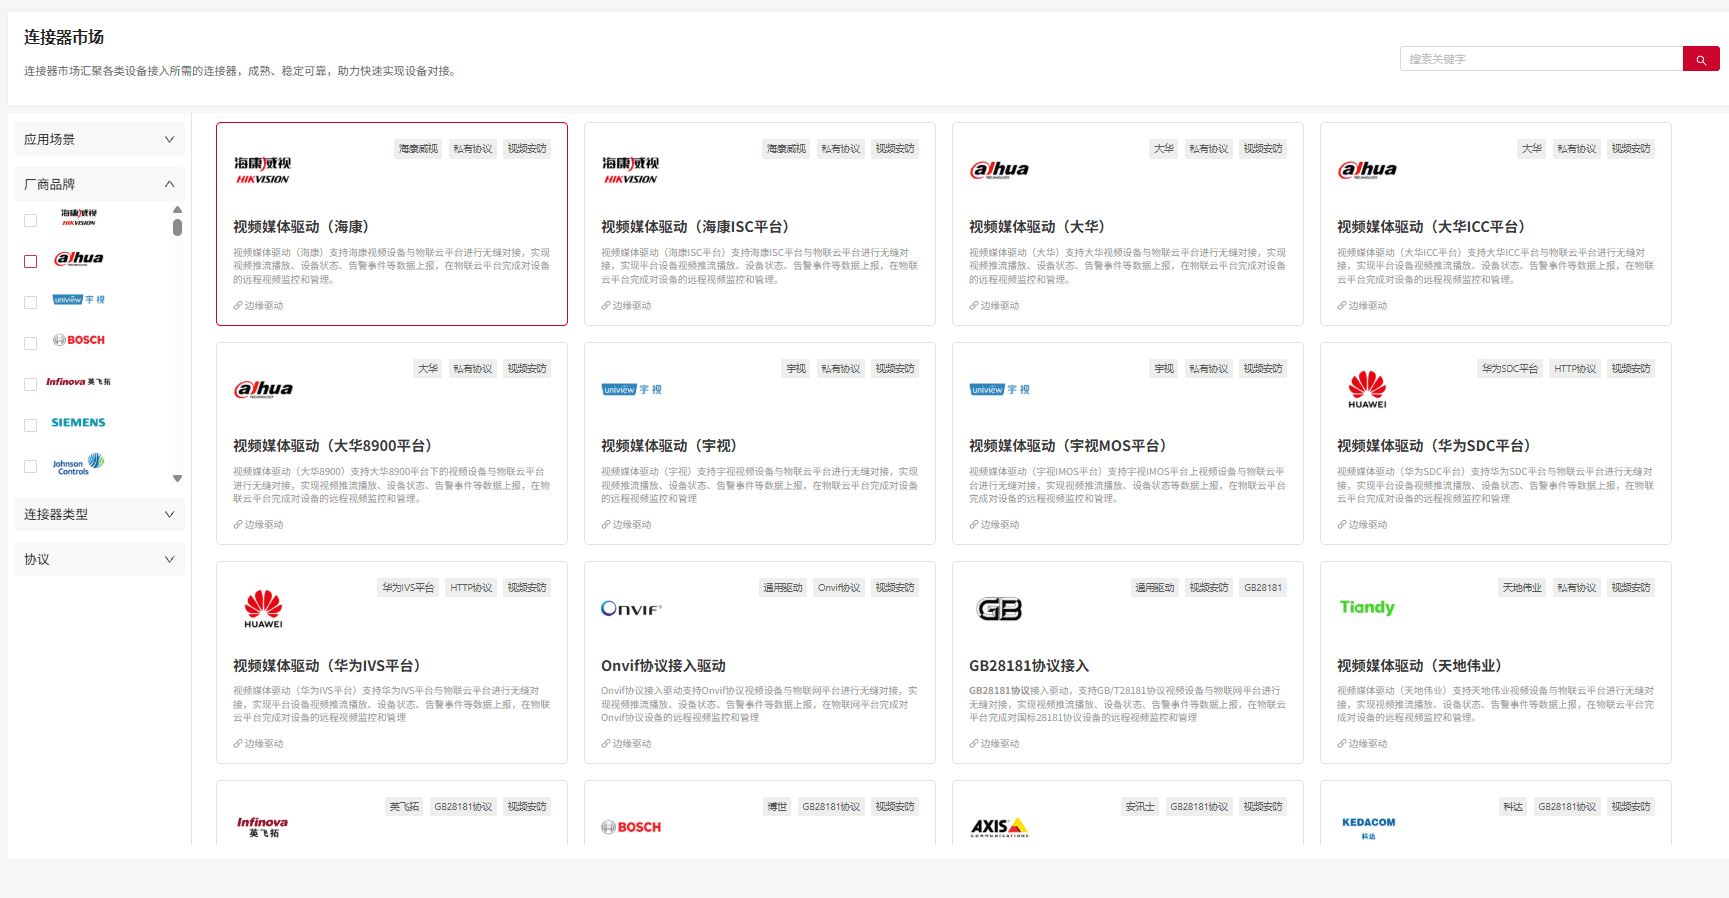The image size is (1729, 898).
Task: Click HTTP协议 tag on 华为IVS平台 card
Action: [x=471, y=588]
